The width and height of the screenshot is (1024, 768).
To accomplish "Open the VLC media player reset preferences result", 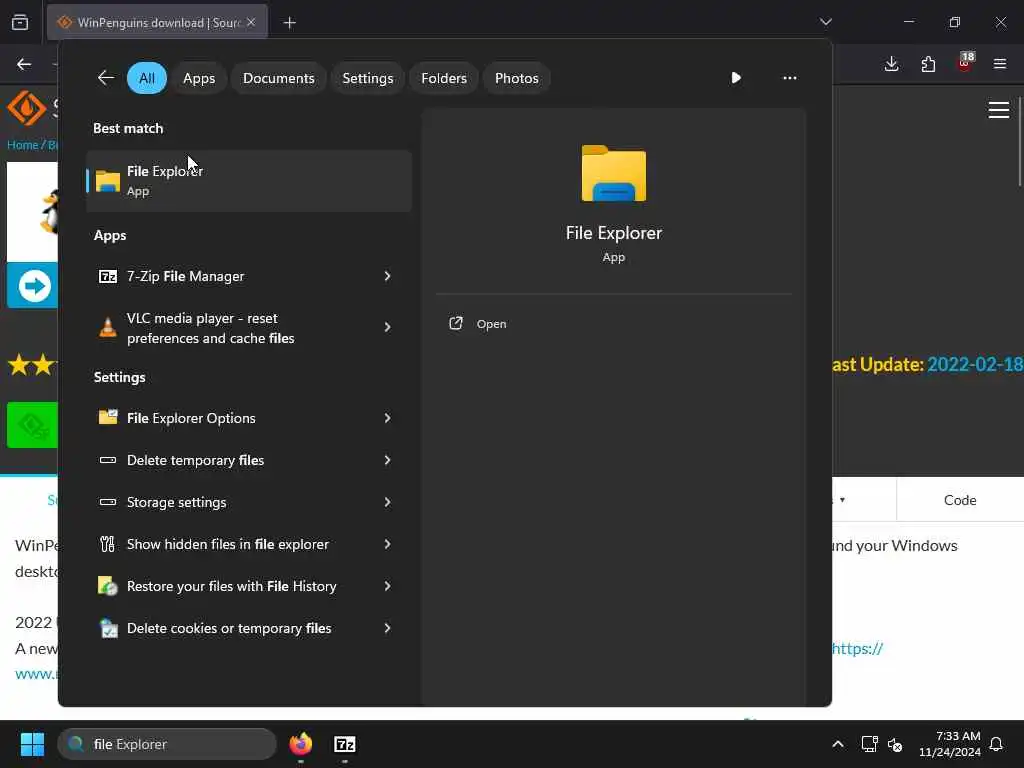I will coord(248,328).
